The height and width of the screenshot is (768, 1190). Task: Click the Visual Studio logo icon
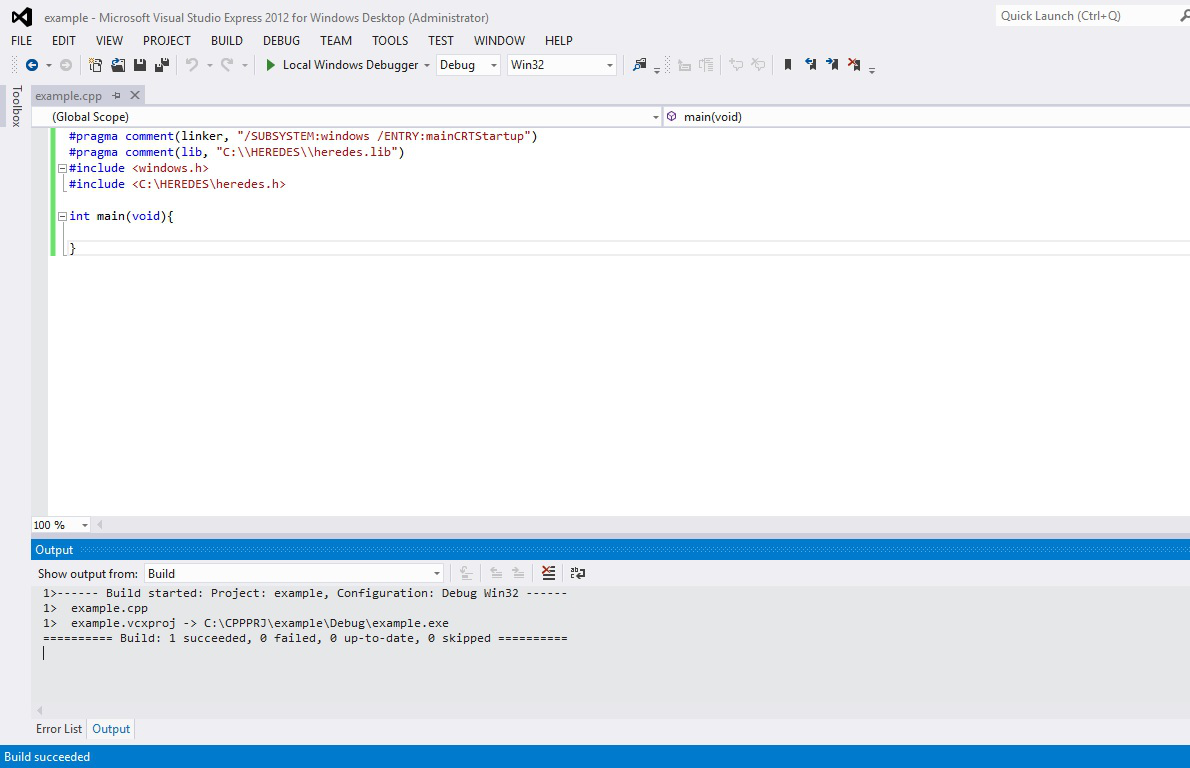coord(21,17)
